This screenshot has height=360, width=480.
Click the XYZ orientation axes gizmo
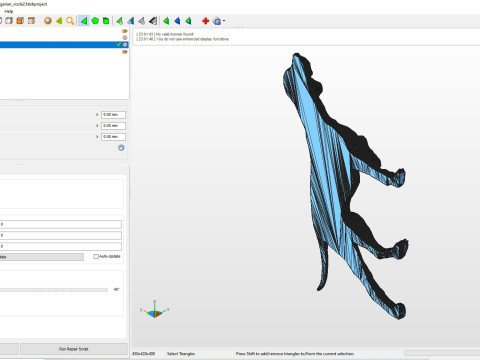coord(155,309)
